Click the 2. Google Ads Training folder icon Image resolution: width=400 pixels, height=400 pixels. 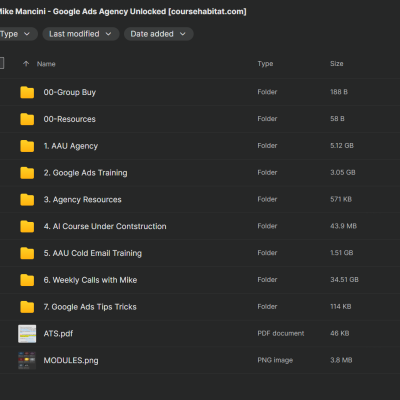[27, 173]
